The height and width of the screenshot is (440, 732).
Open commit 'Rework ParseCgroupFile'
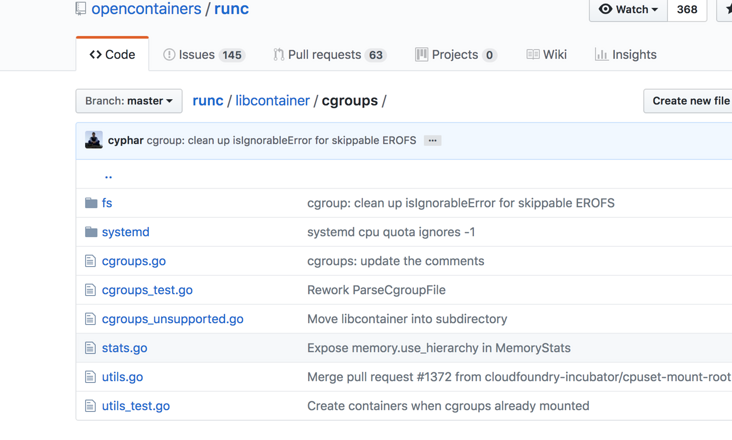pos(376,290)
